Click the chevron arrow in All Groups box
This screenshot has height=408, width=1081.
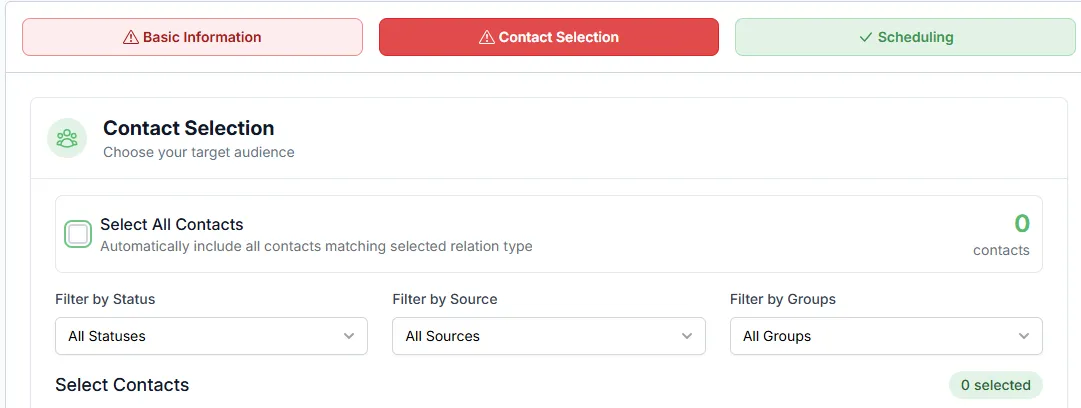1024,336
